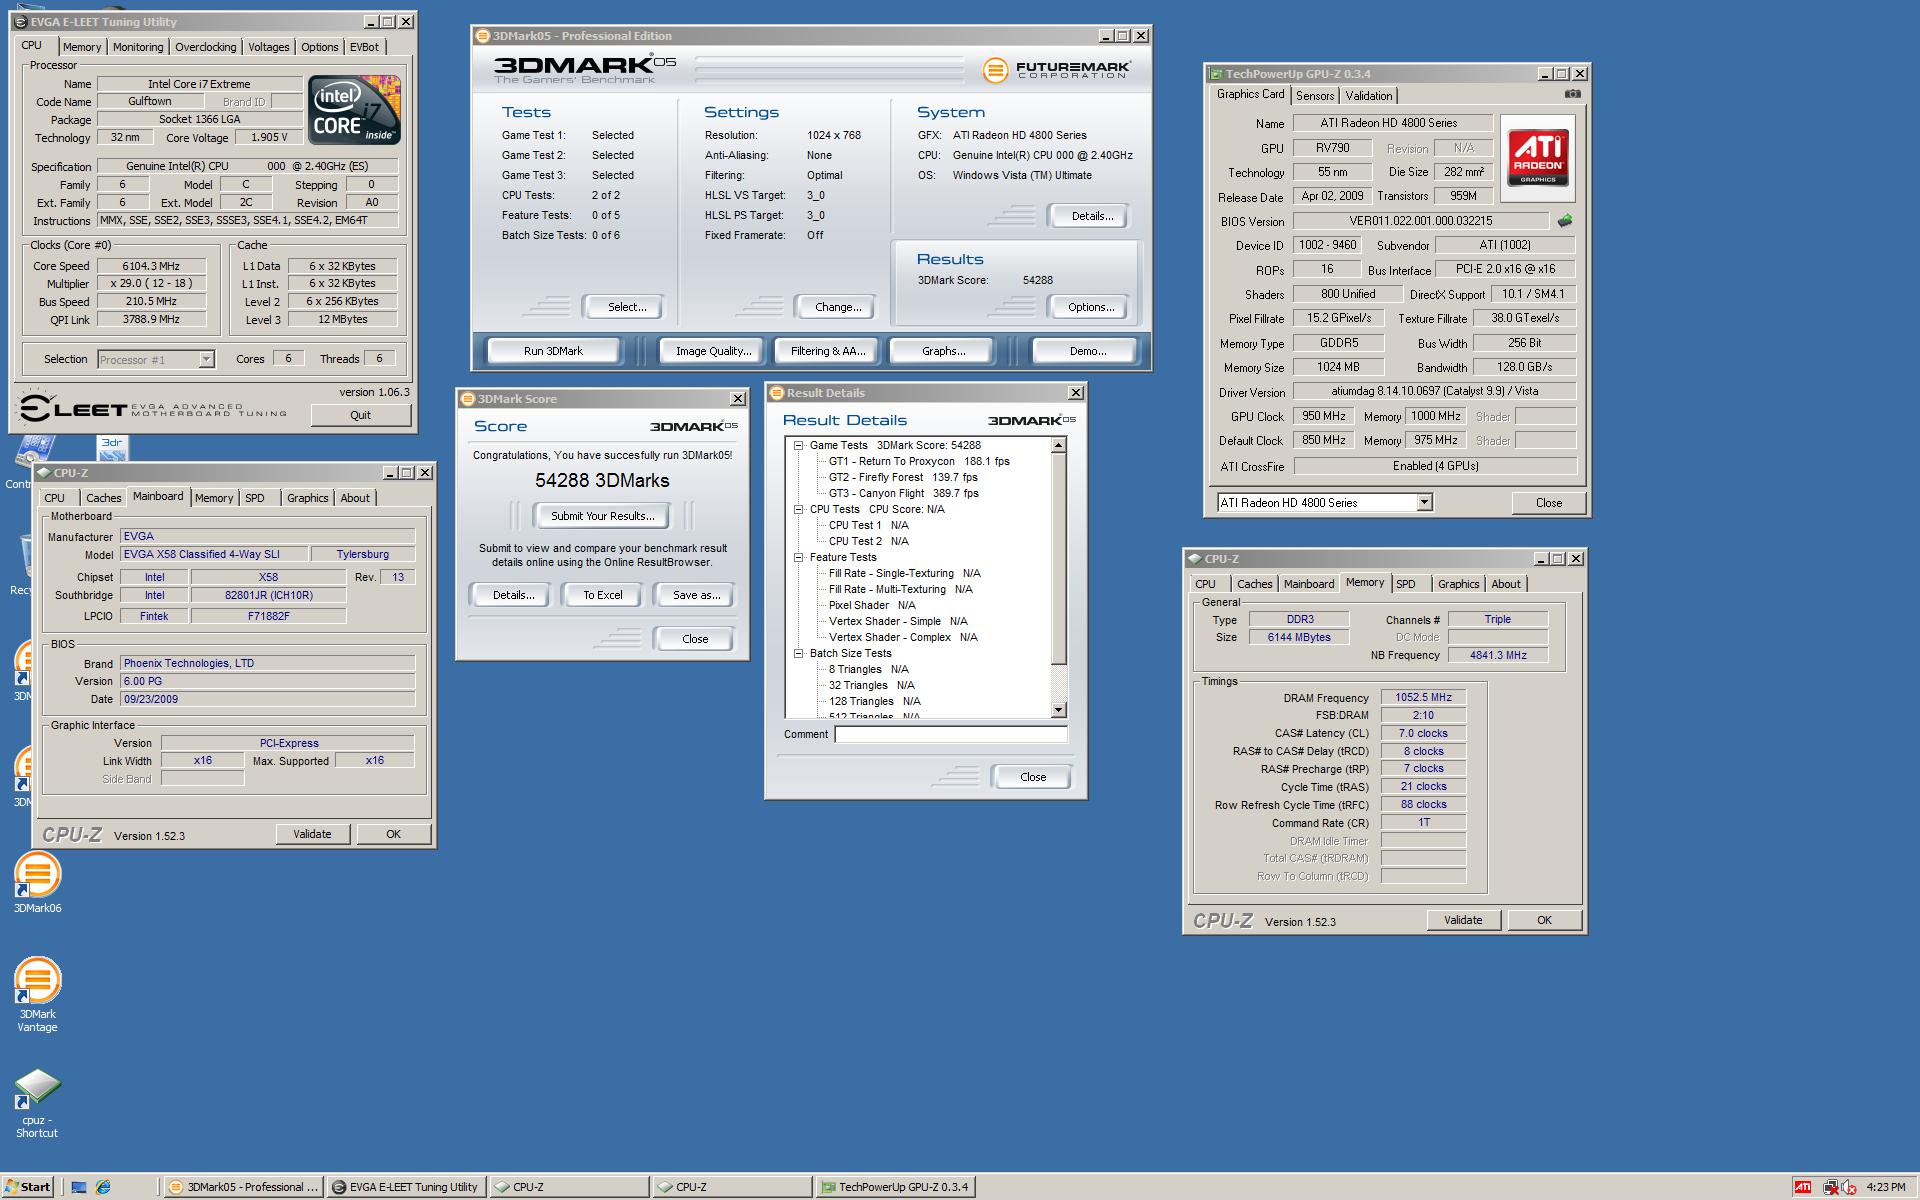
Task: Click the muted volume tray icon
Action: tap(1848, 1187)
